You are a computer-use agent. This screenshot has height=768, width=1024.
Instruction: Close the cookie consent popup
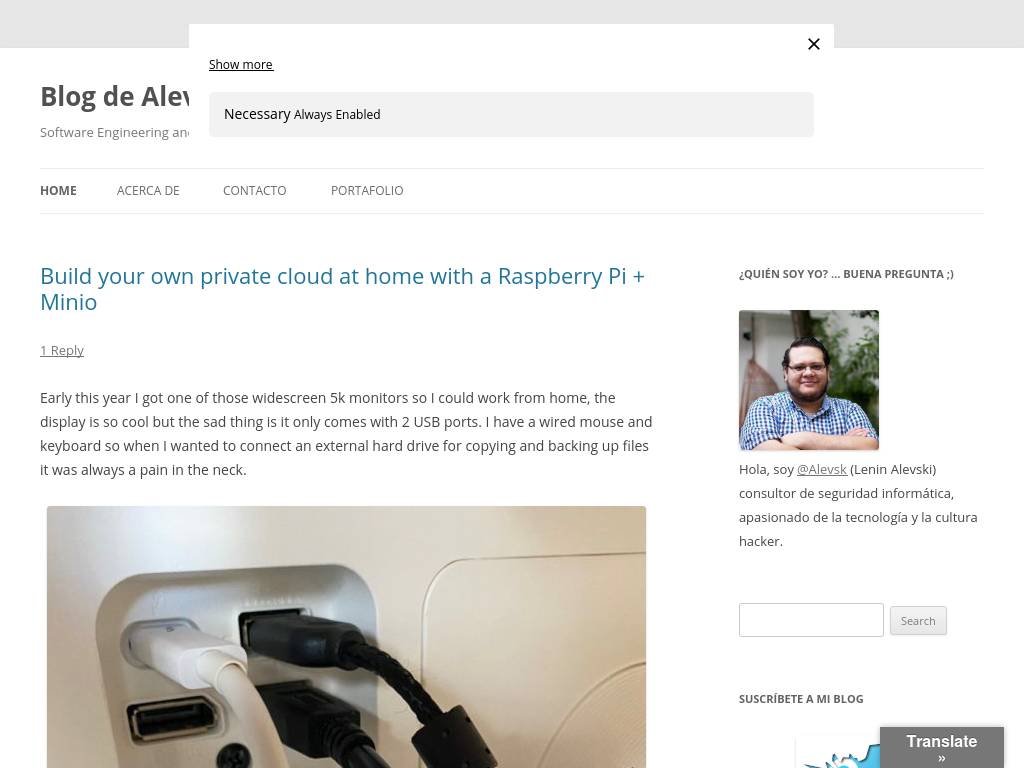point(813,44)
